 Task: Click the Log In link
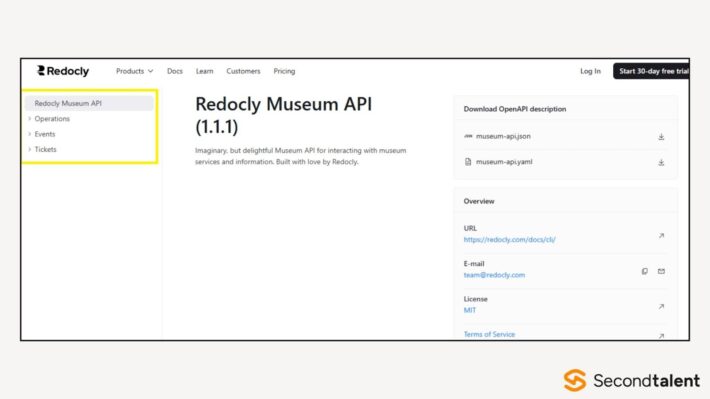[590, 71]
